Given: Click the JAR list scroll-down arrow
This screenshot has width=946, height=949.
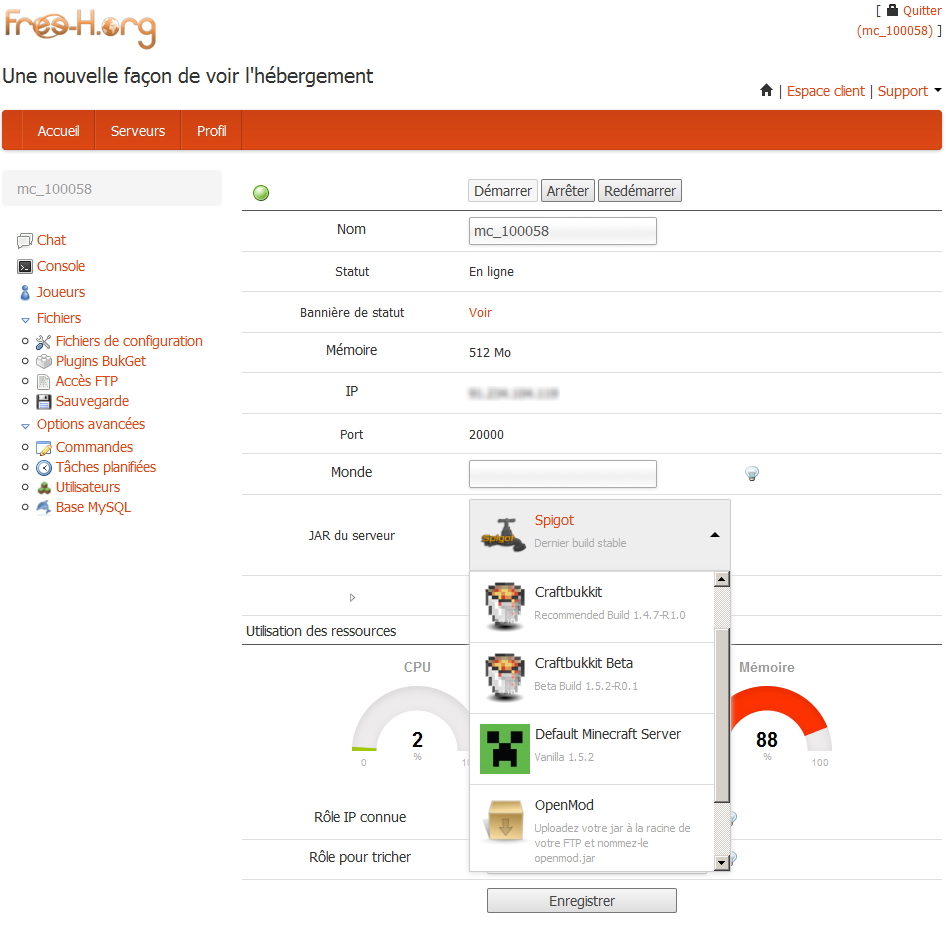Looking at the screenshot, I should (721, 863).
